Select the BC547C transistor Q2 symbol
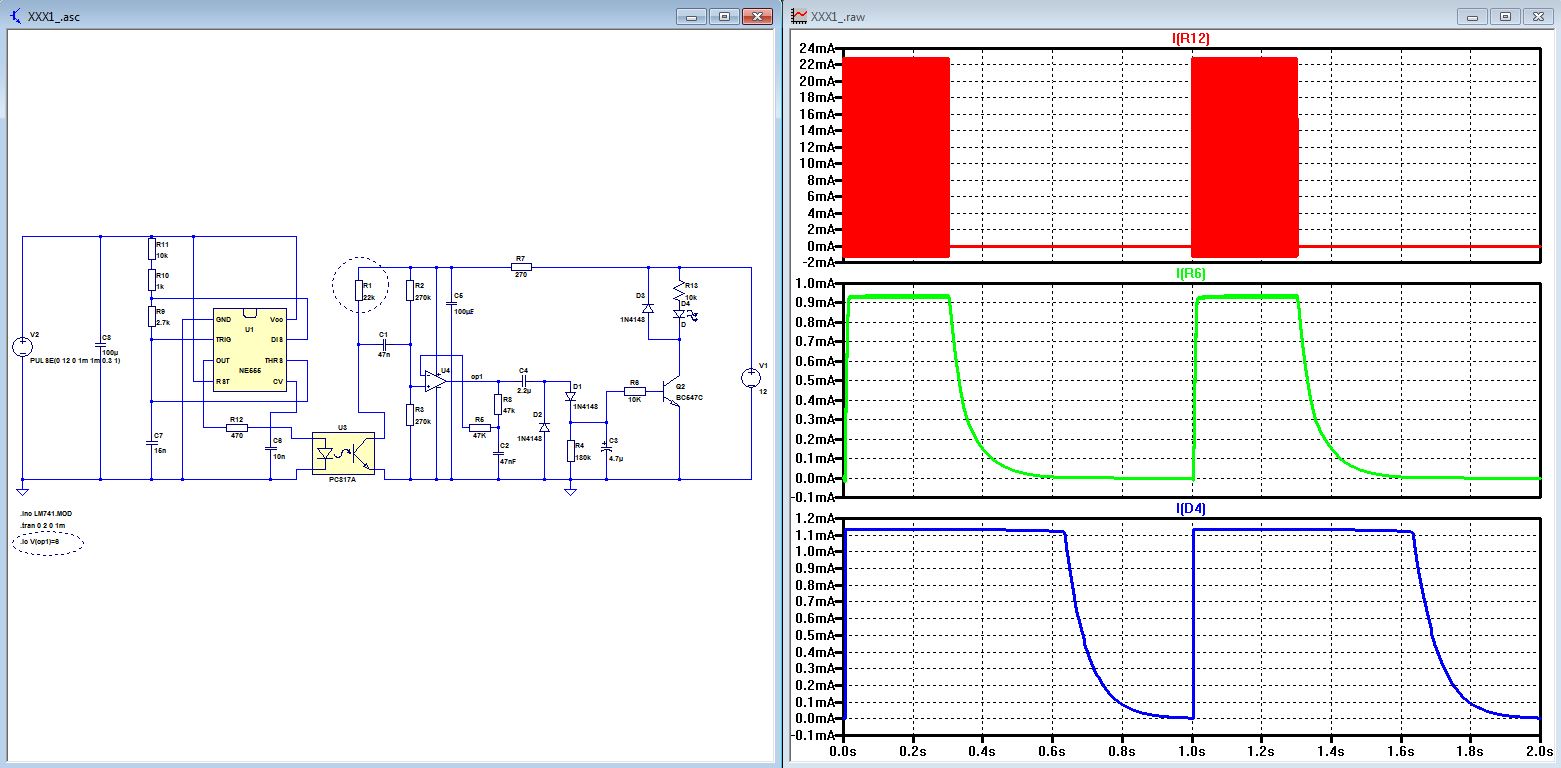The height and width of the screenshot is (768, 1561). tap(673, 391)
